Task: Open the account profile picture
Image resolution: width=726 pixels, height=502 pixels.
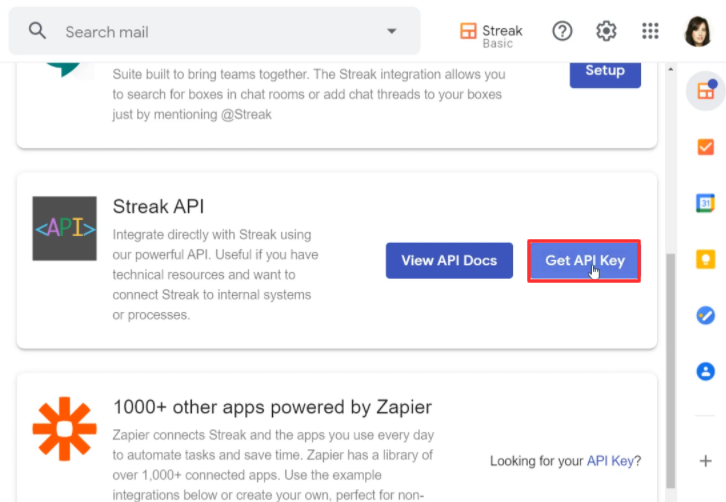Action: (697, 31)
